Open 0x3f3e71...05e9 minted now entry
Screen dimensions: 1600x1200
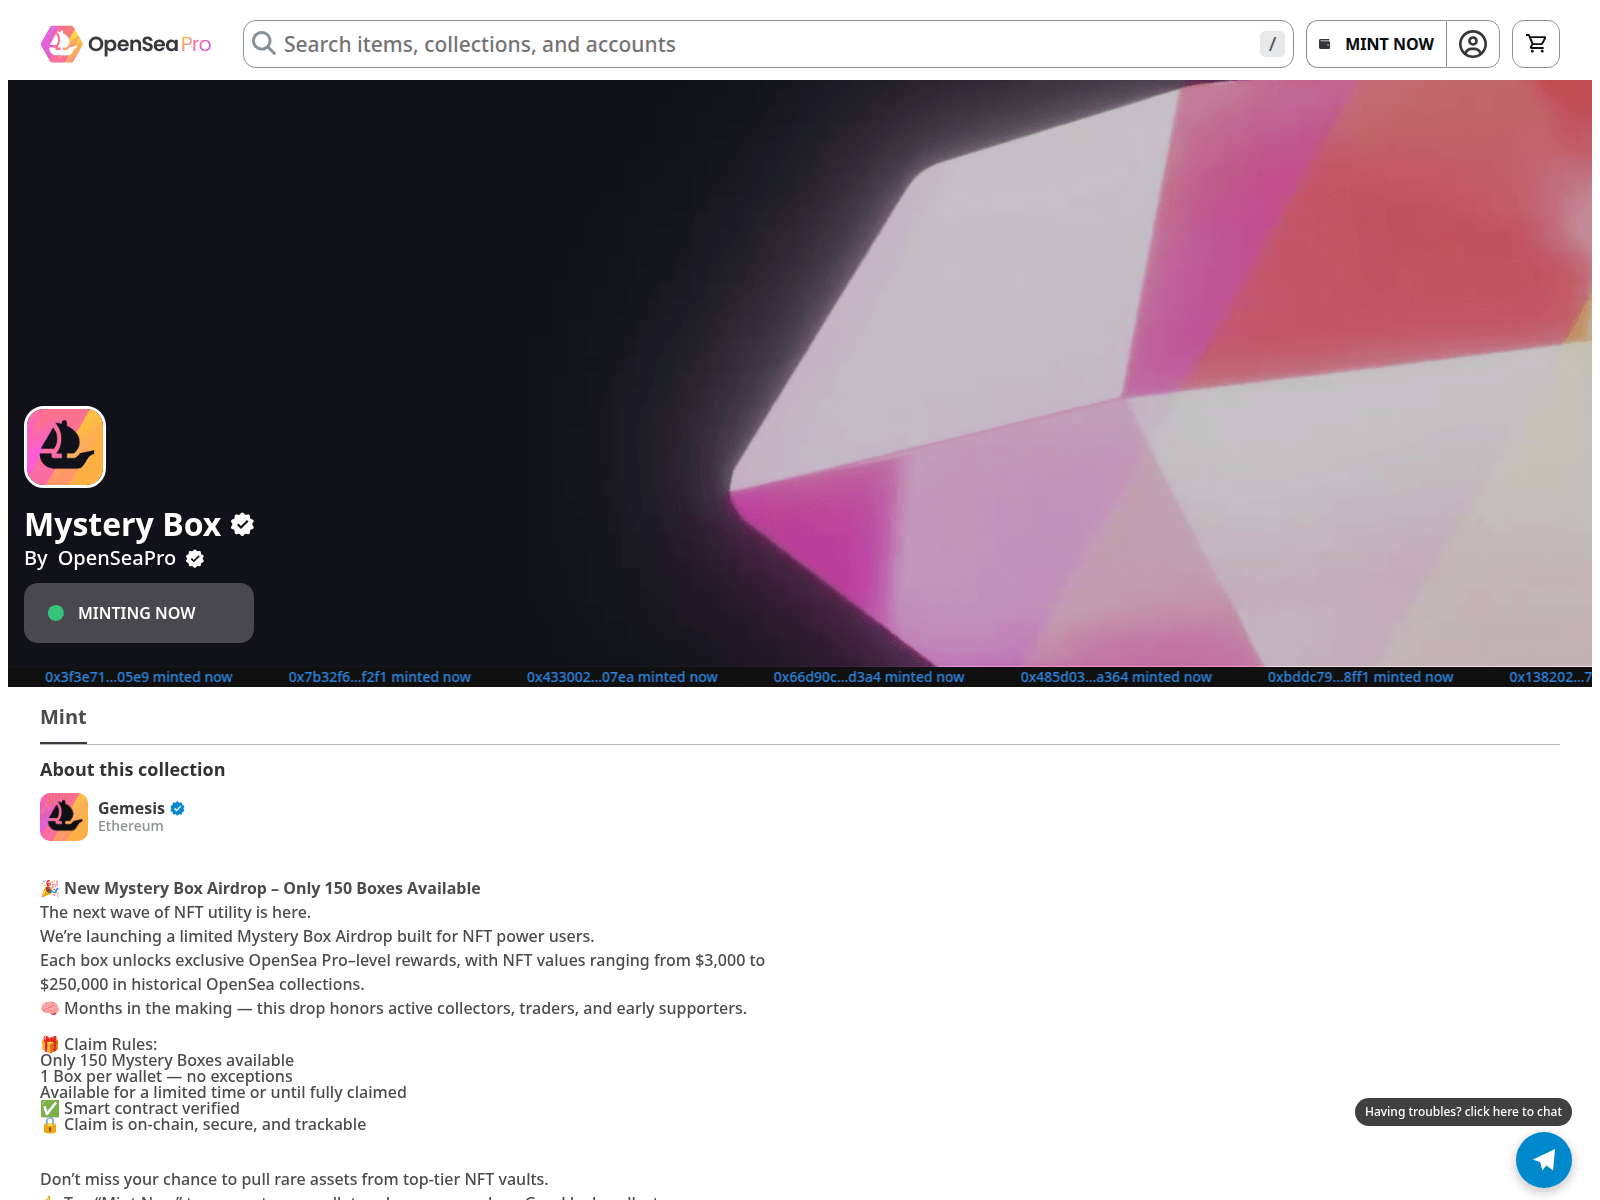pyautogui.click(x=139, y=677)
